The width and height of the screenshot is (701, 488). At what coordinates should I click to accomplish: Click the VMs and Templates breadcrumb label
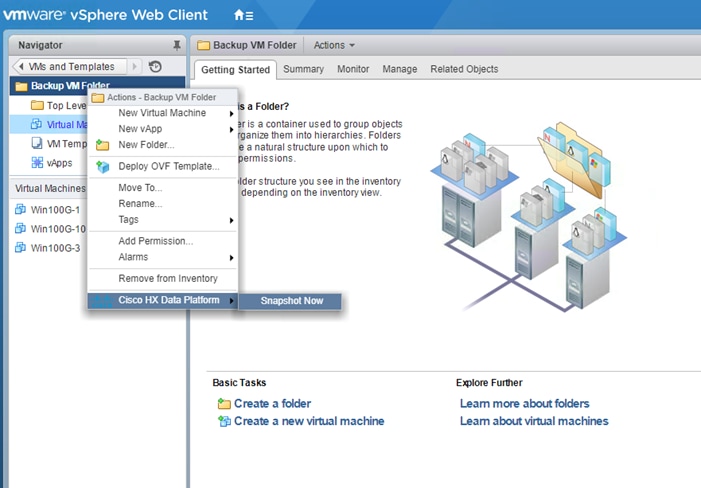[x=72, y=67]
